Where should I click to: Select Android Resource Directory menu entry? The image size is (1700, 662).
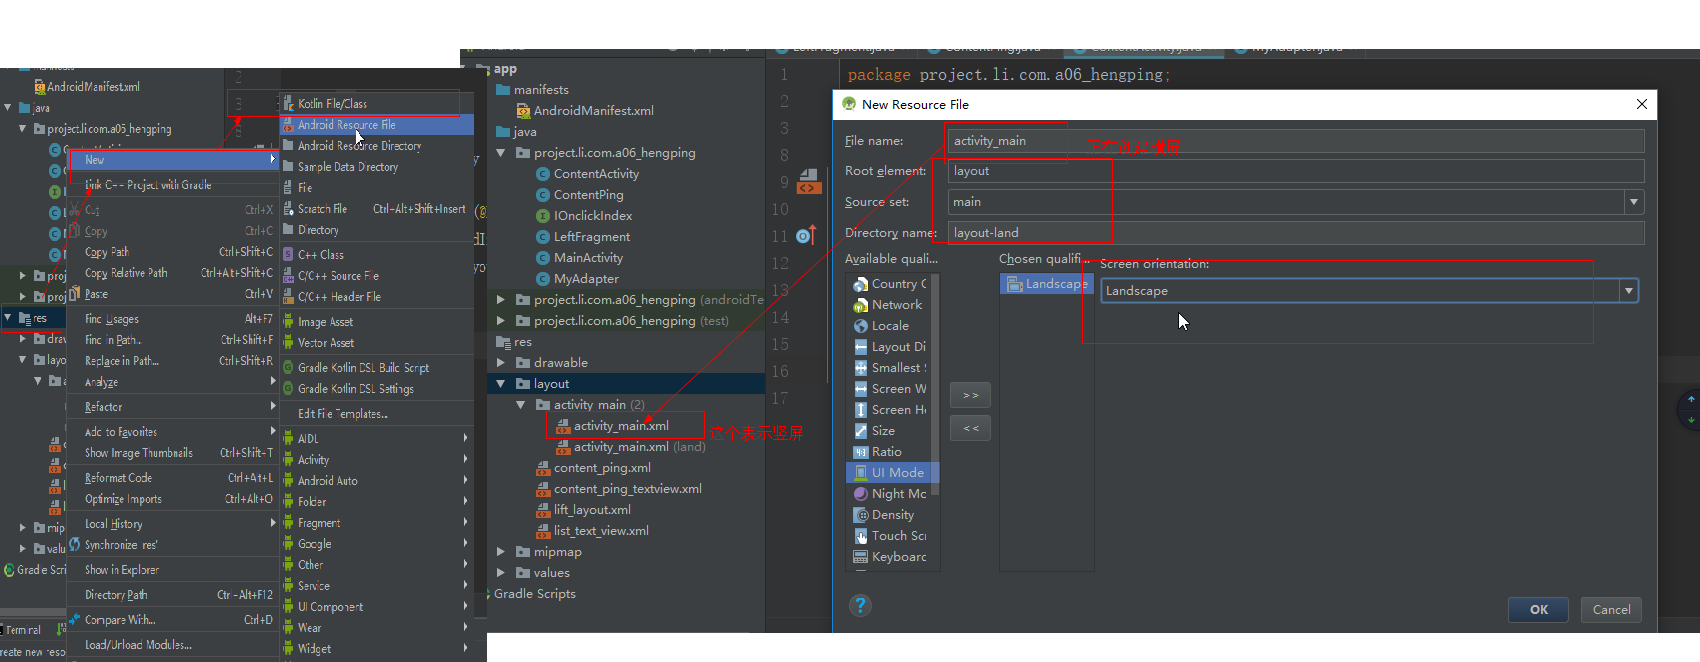pyautogui.click(x=377, y=146)
